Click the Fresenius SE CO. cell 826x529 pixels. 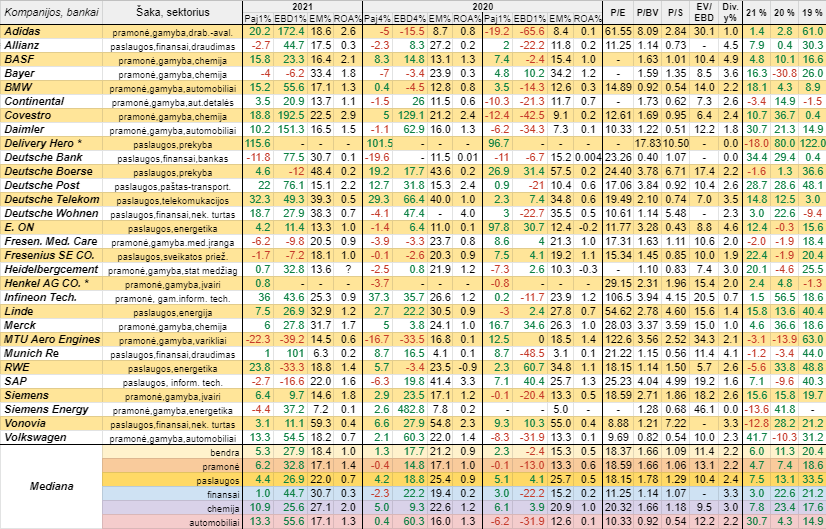(51, 256)
